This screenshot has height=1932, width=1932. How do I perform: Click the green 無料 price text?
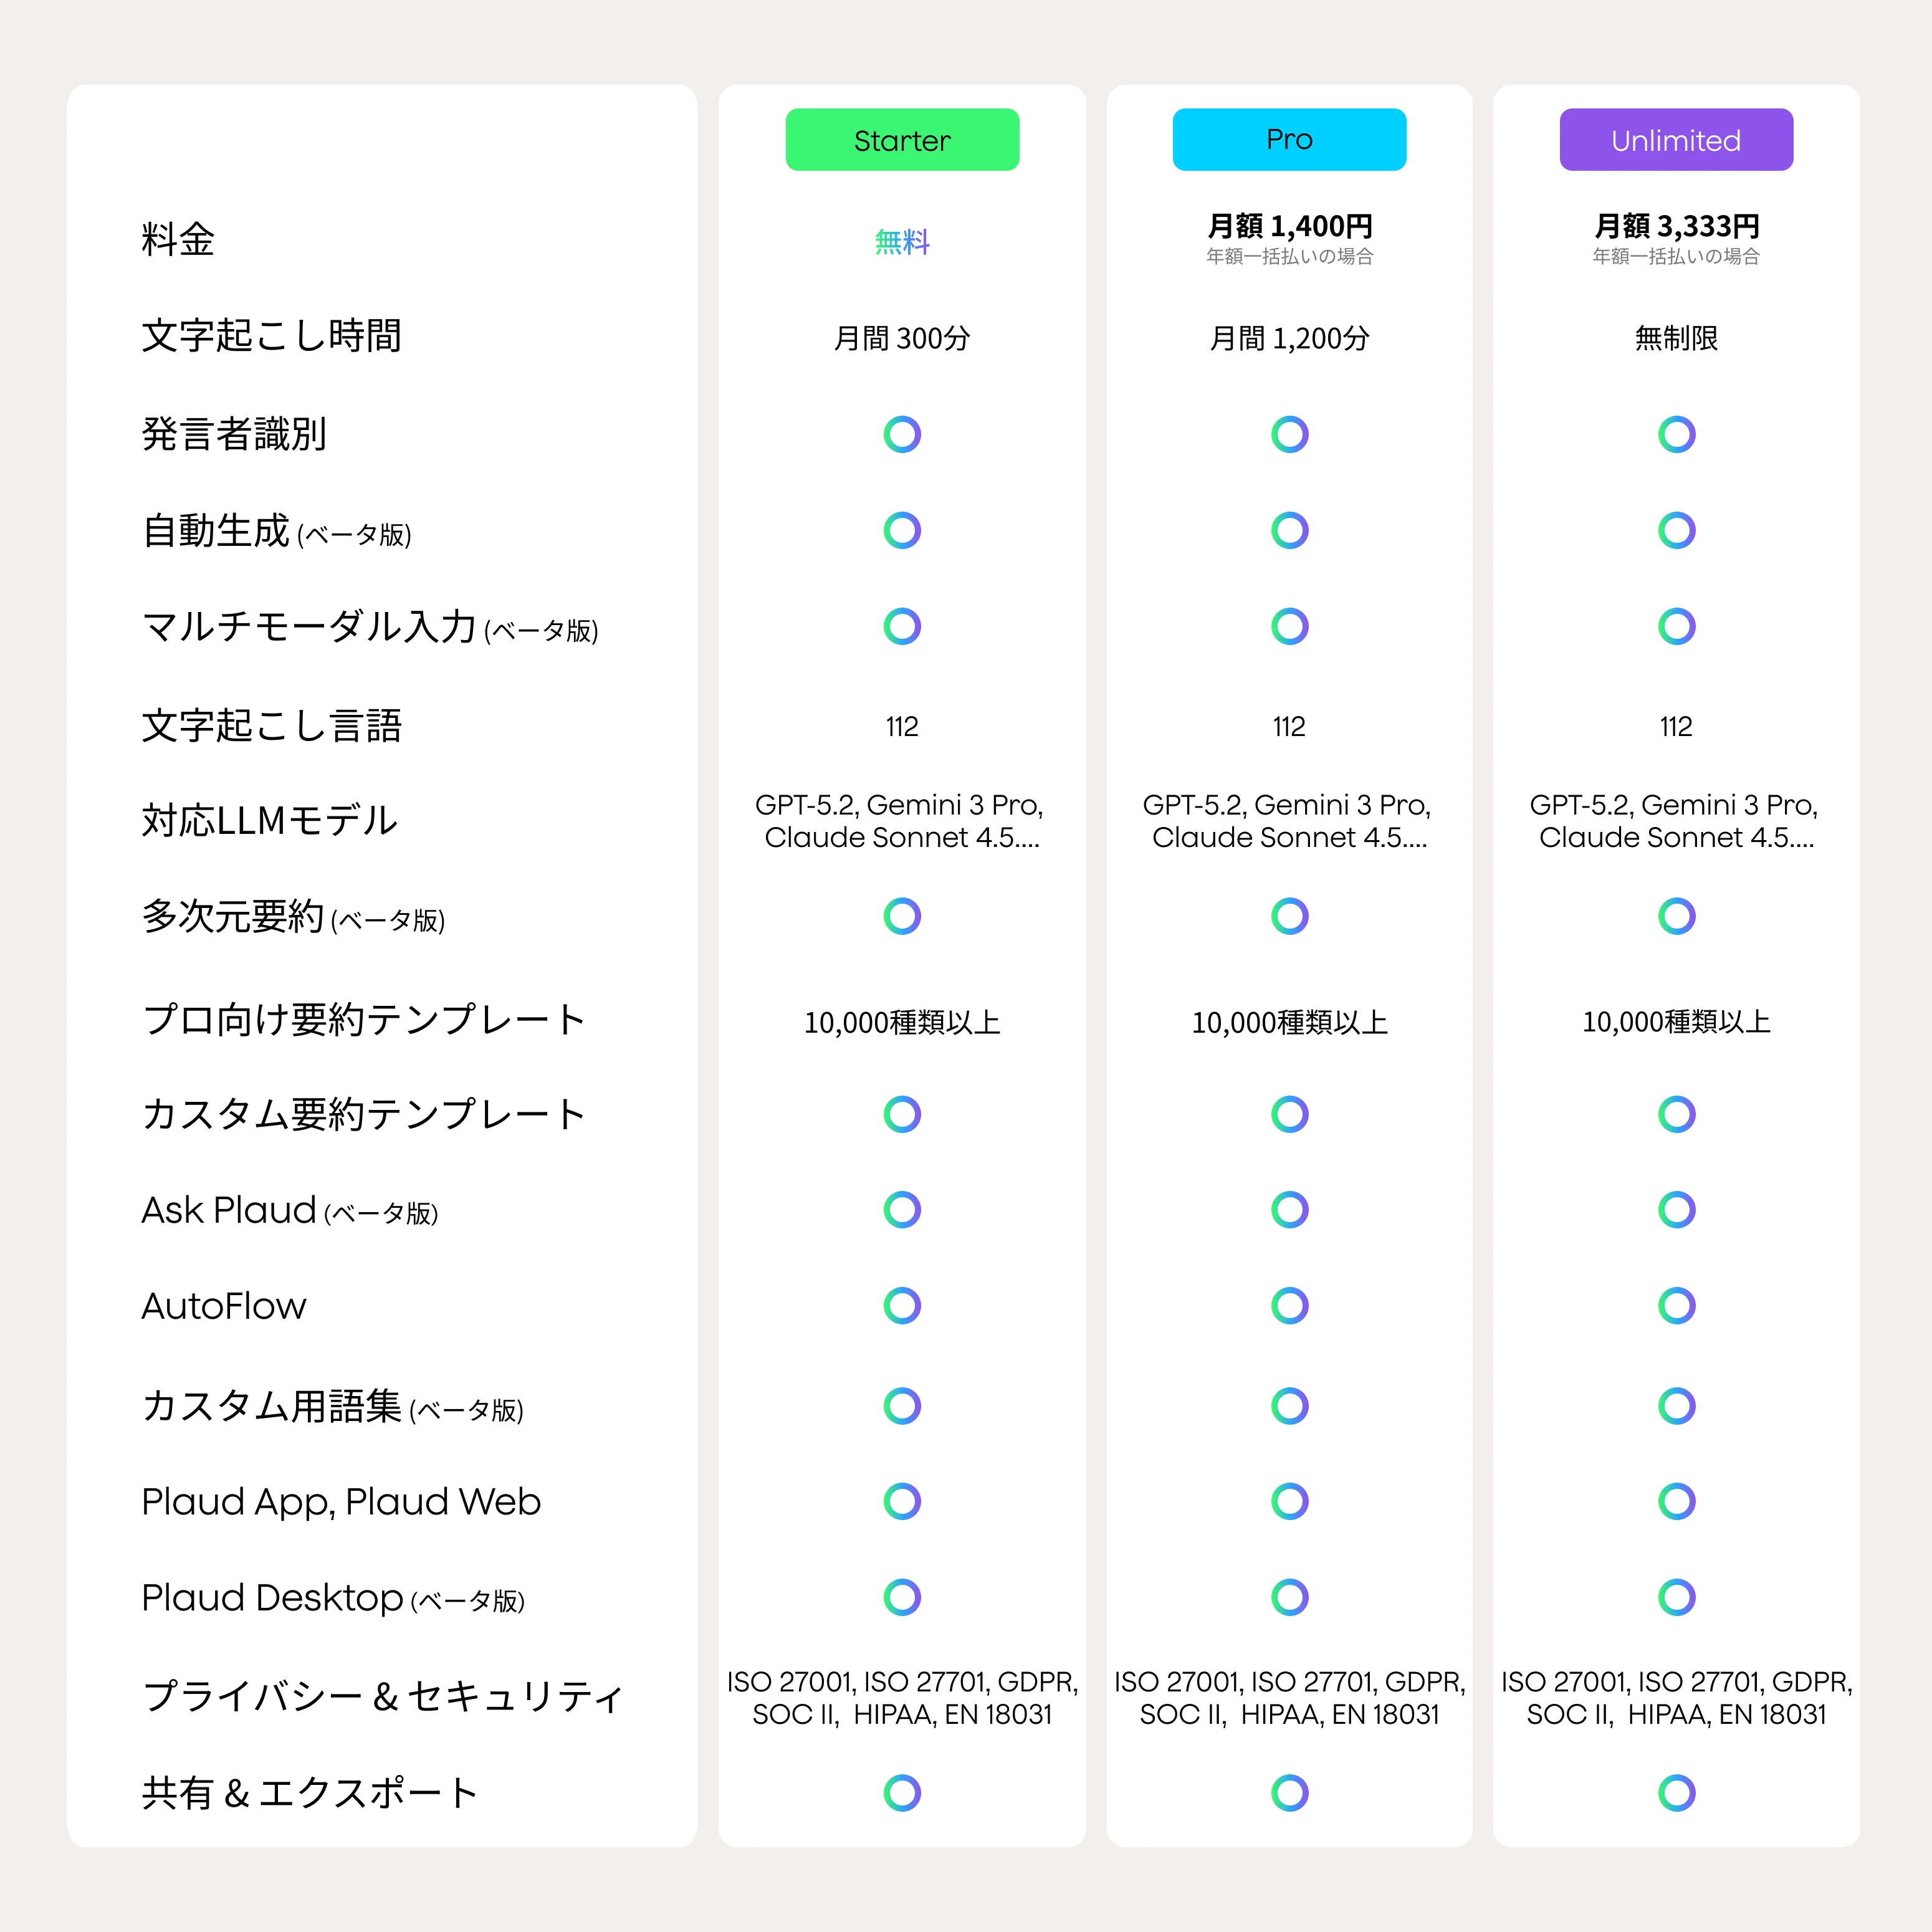tap(902, 242)
